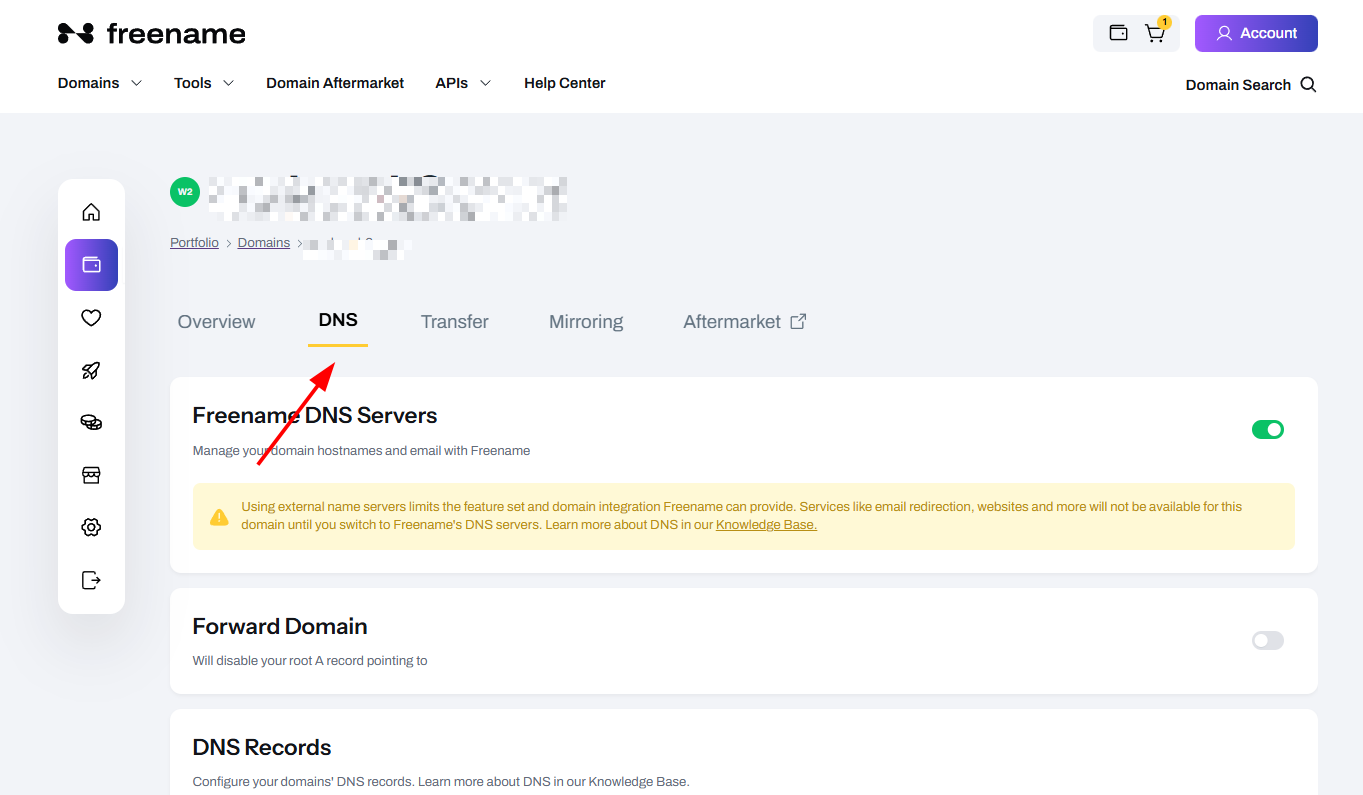Switch to the Overview tab

pos(216,322)
